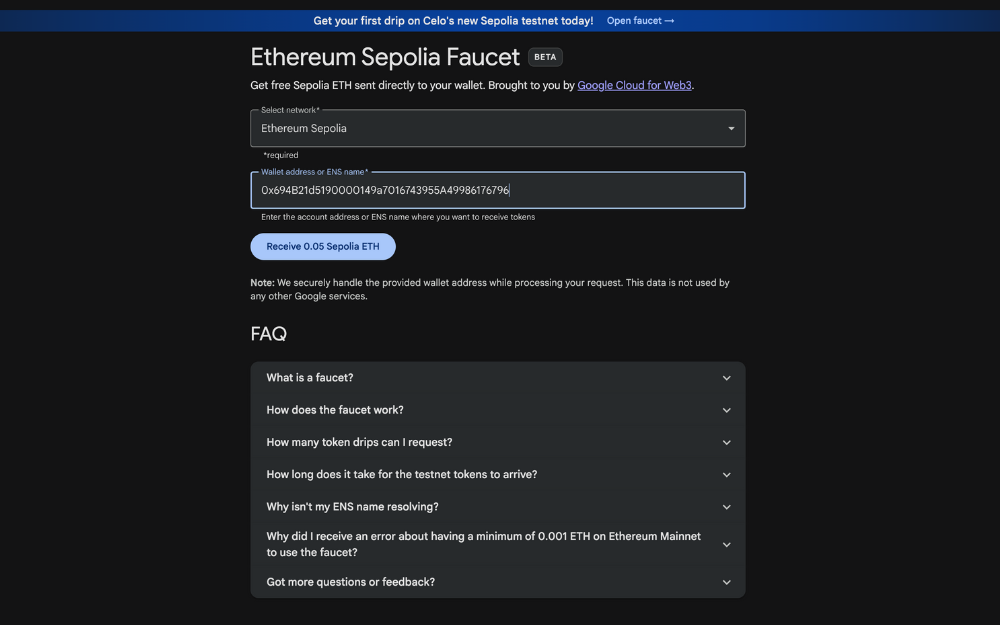Toggle chevron for ENS name resolving question
Image resolution: width=1000 pixels, height=625 pixels.
727,507
